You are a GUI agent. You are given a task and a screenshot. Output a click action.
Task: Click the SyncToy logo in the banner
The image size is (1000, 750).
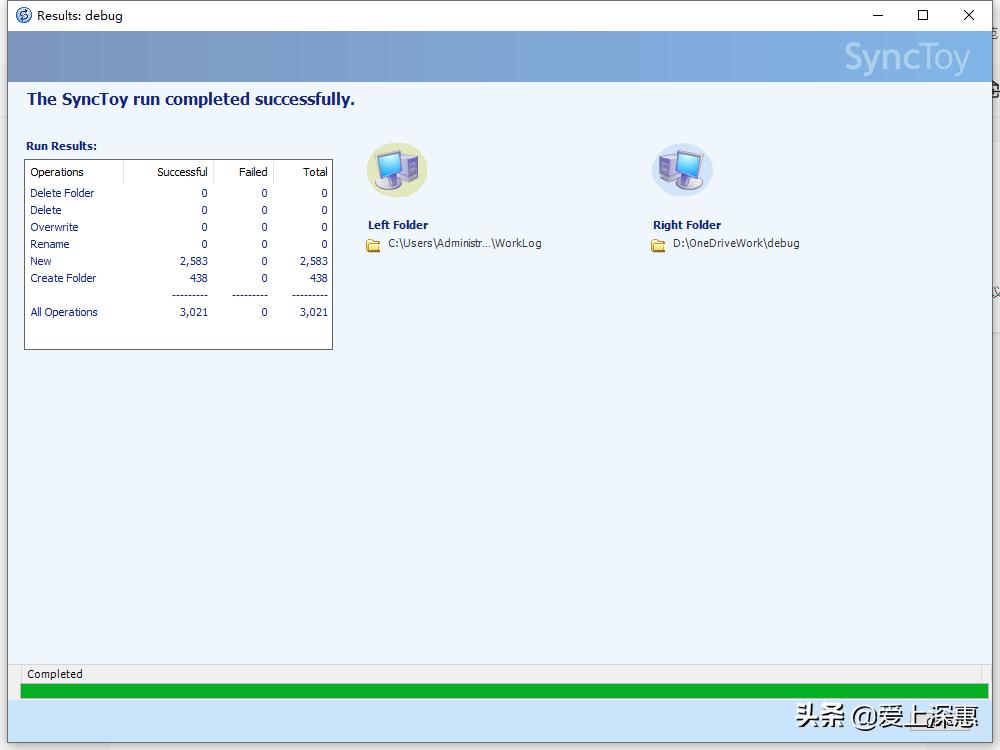(907, 57)
